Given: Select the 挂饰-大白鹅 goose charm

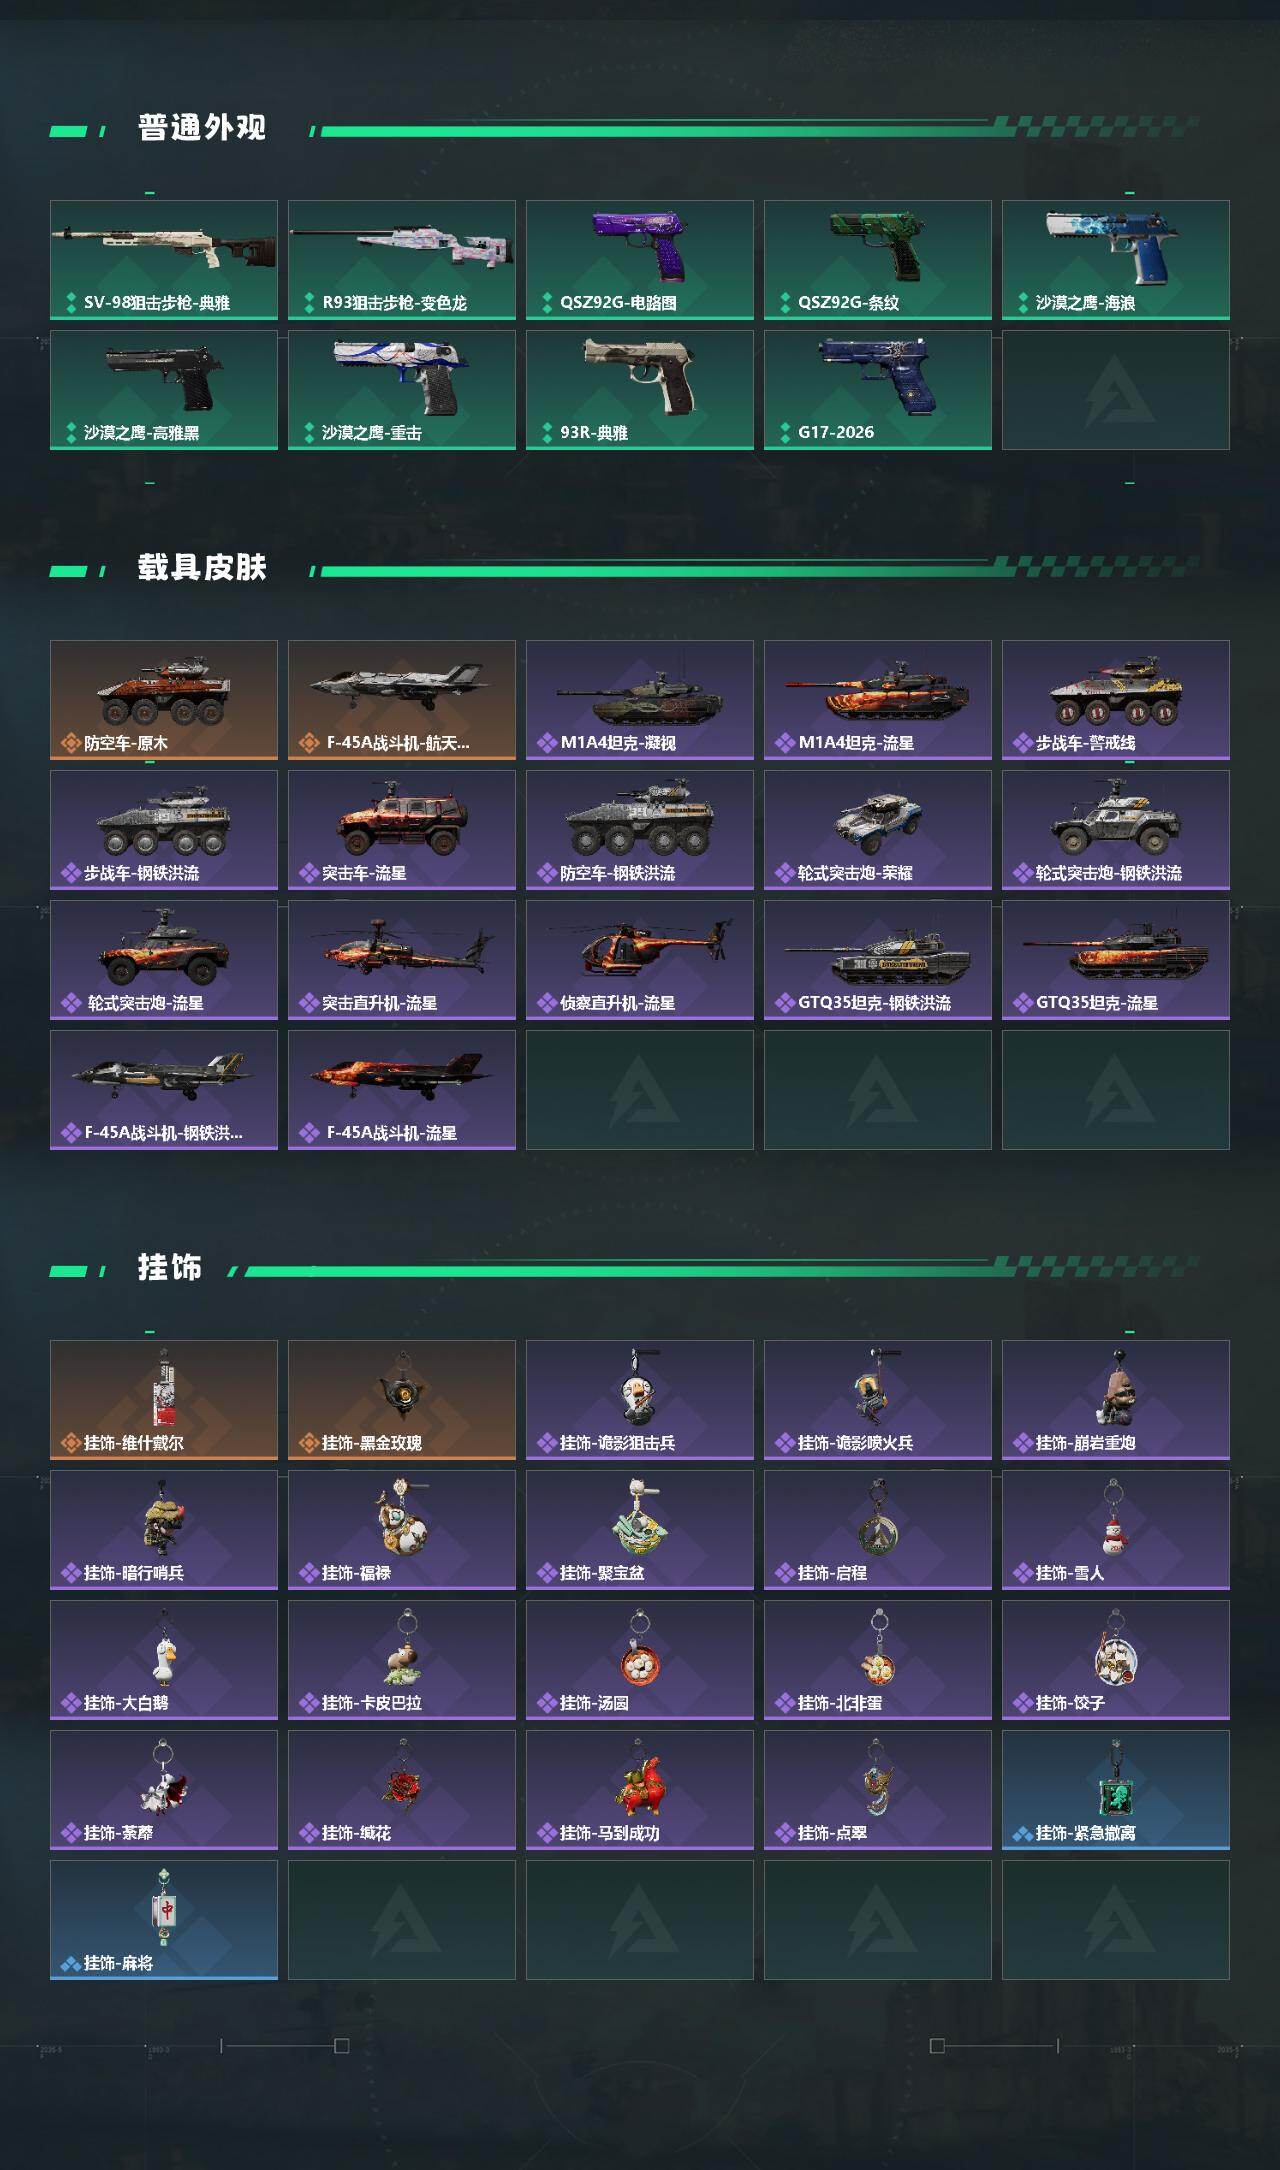Looking at the screenshot, I should click(164, 1660).
